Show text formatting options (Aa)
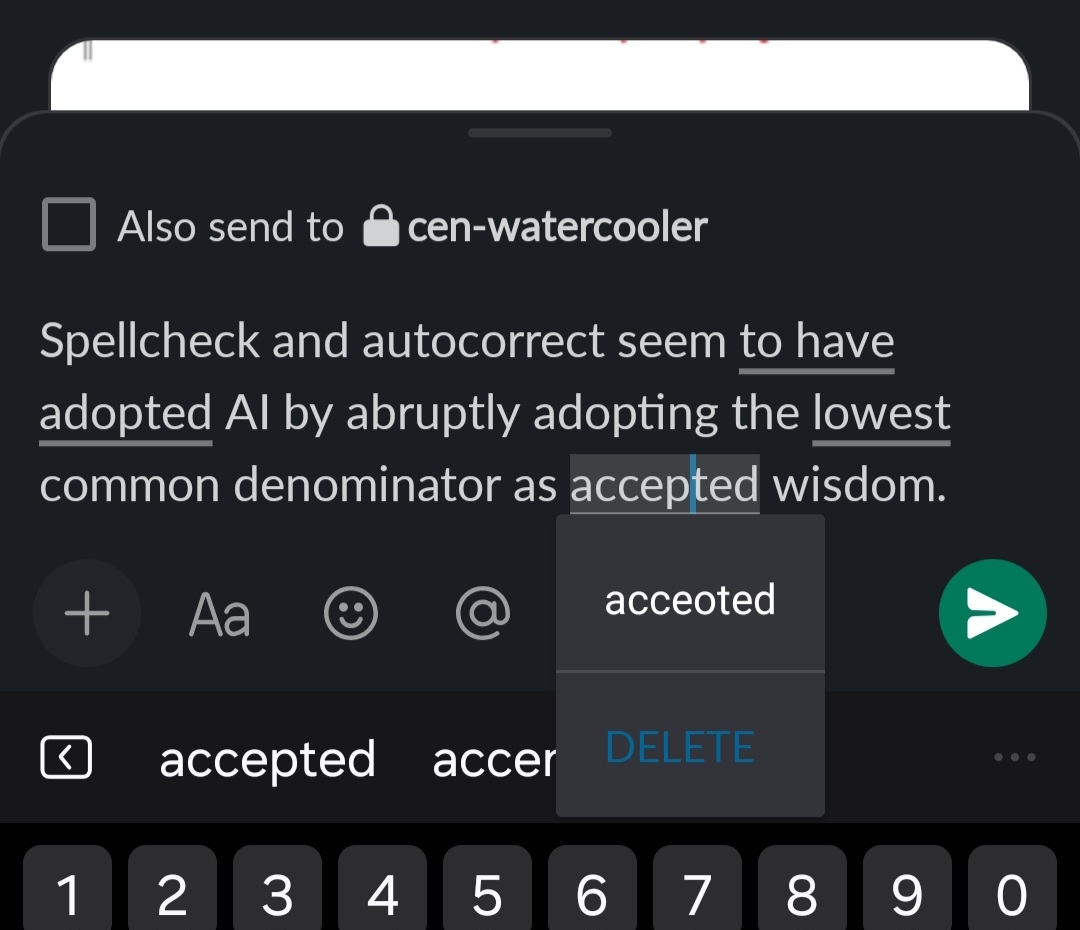Screen dimensions: 1080x930 pyautogui.click(x=219, y=614)
